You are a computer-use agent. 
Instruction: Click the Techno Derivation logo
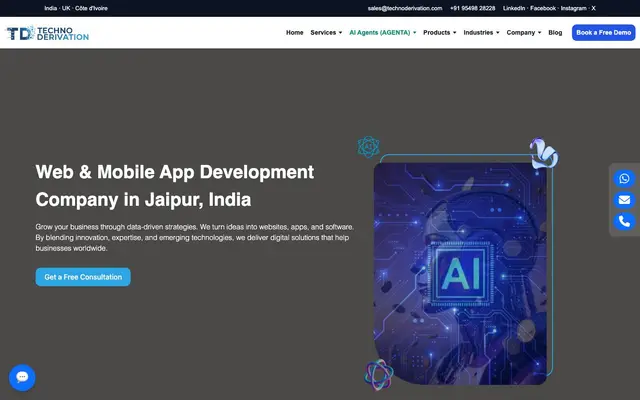click(x=47, y=33)
